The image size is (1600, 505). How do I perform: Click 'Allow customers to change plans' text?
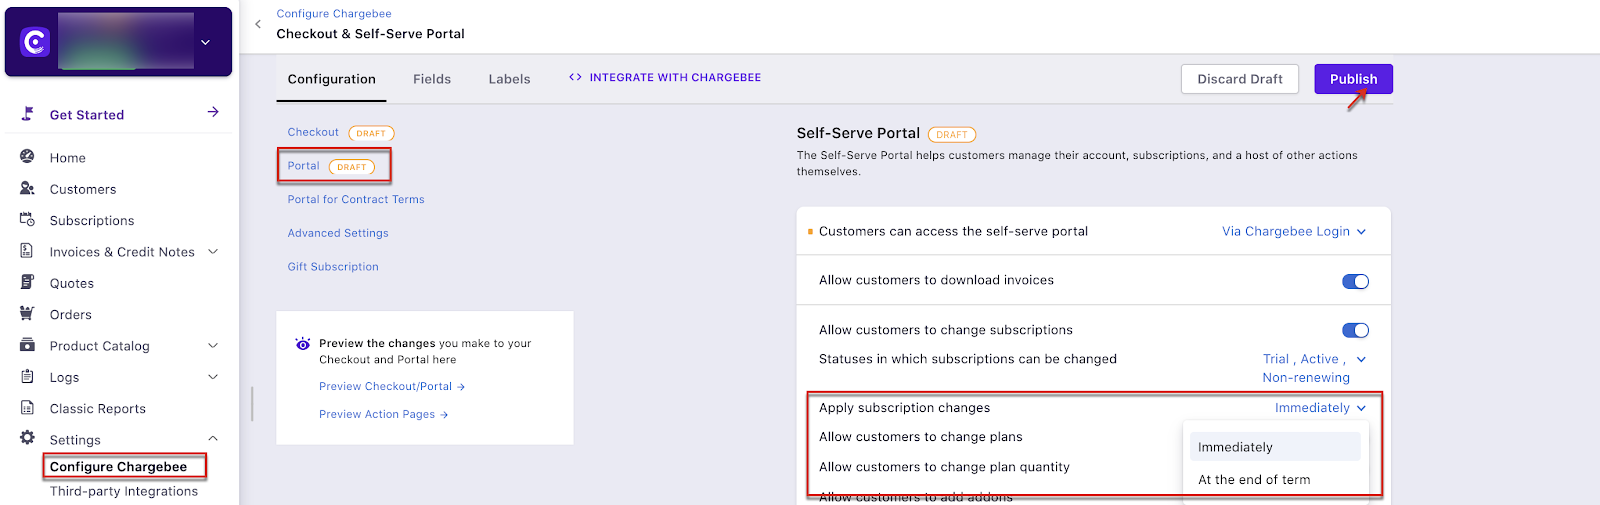[x=920, y=437]
